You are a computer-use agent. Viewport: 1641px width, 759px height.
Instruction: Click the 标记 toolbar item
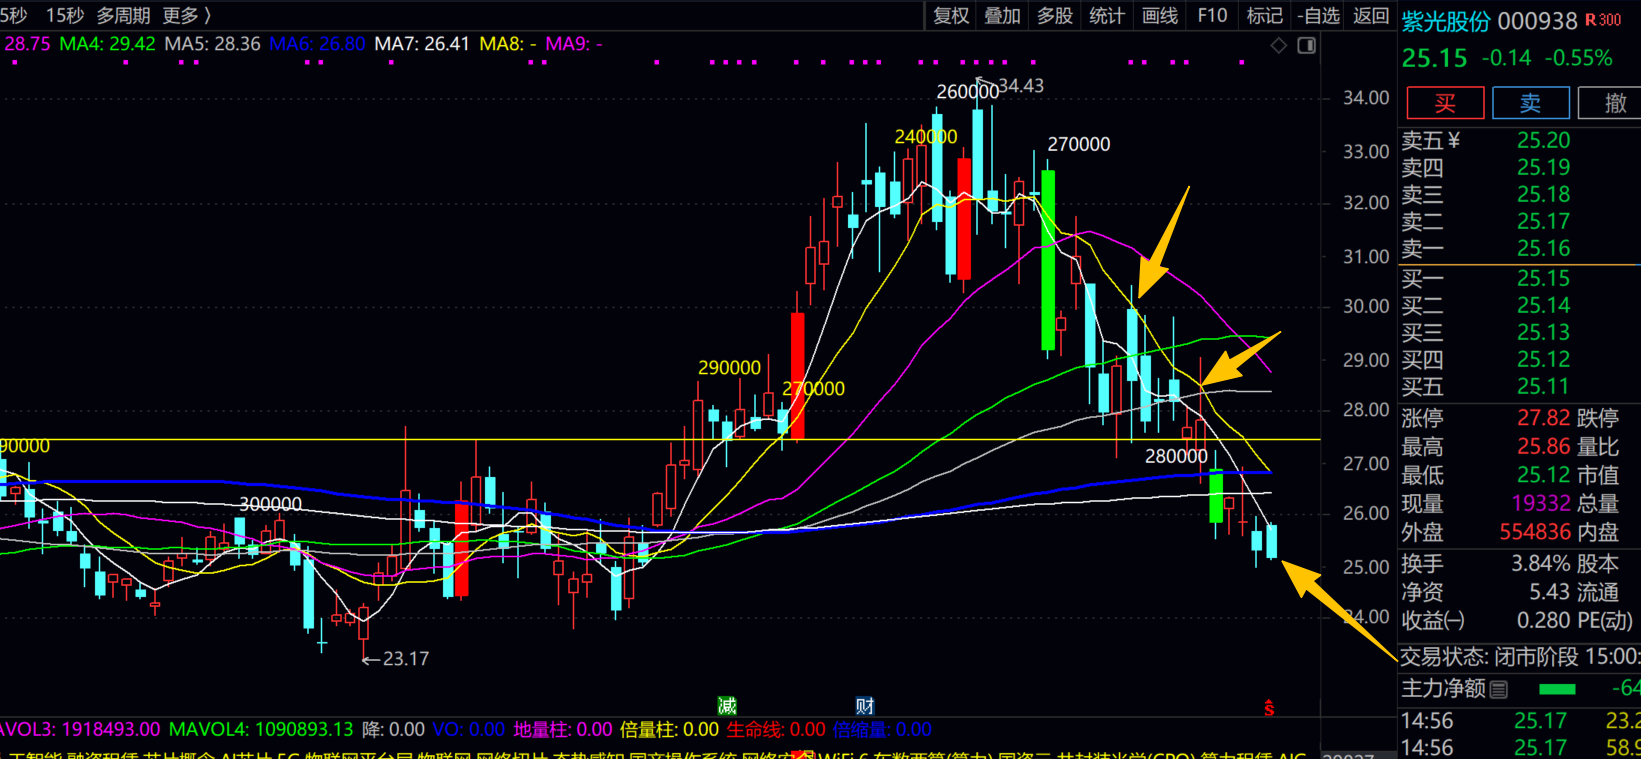pyautogui.click(x=1264, y=15)
